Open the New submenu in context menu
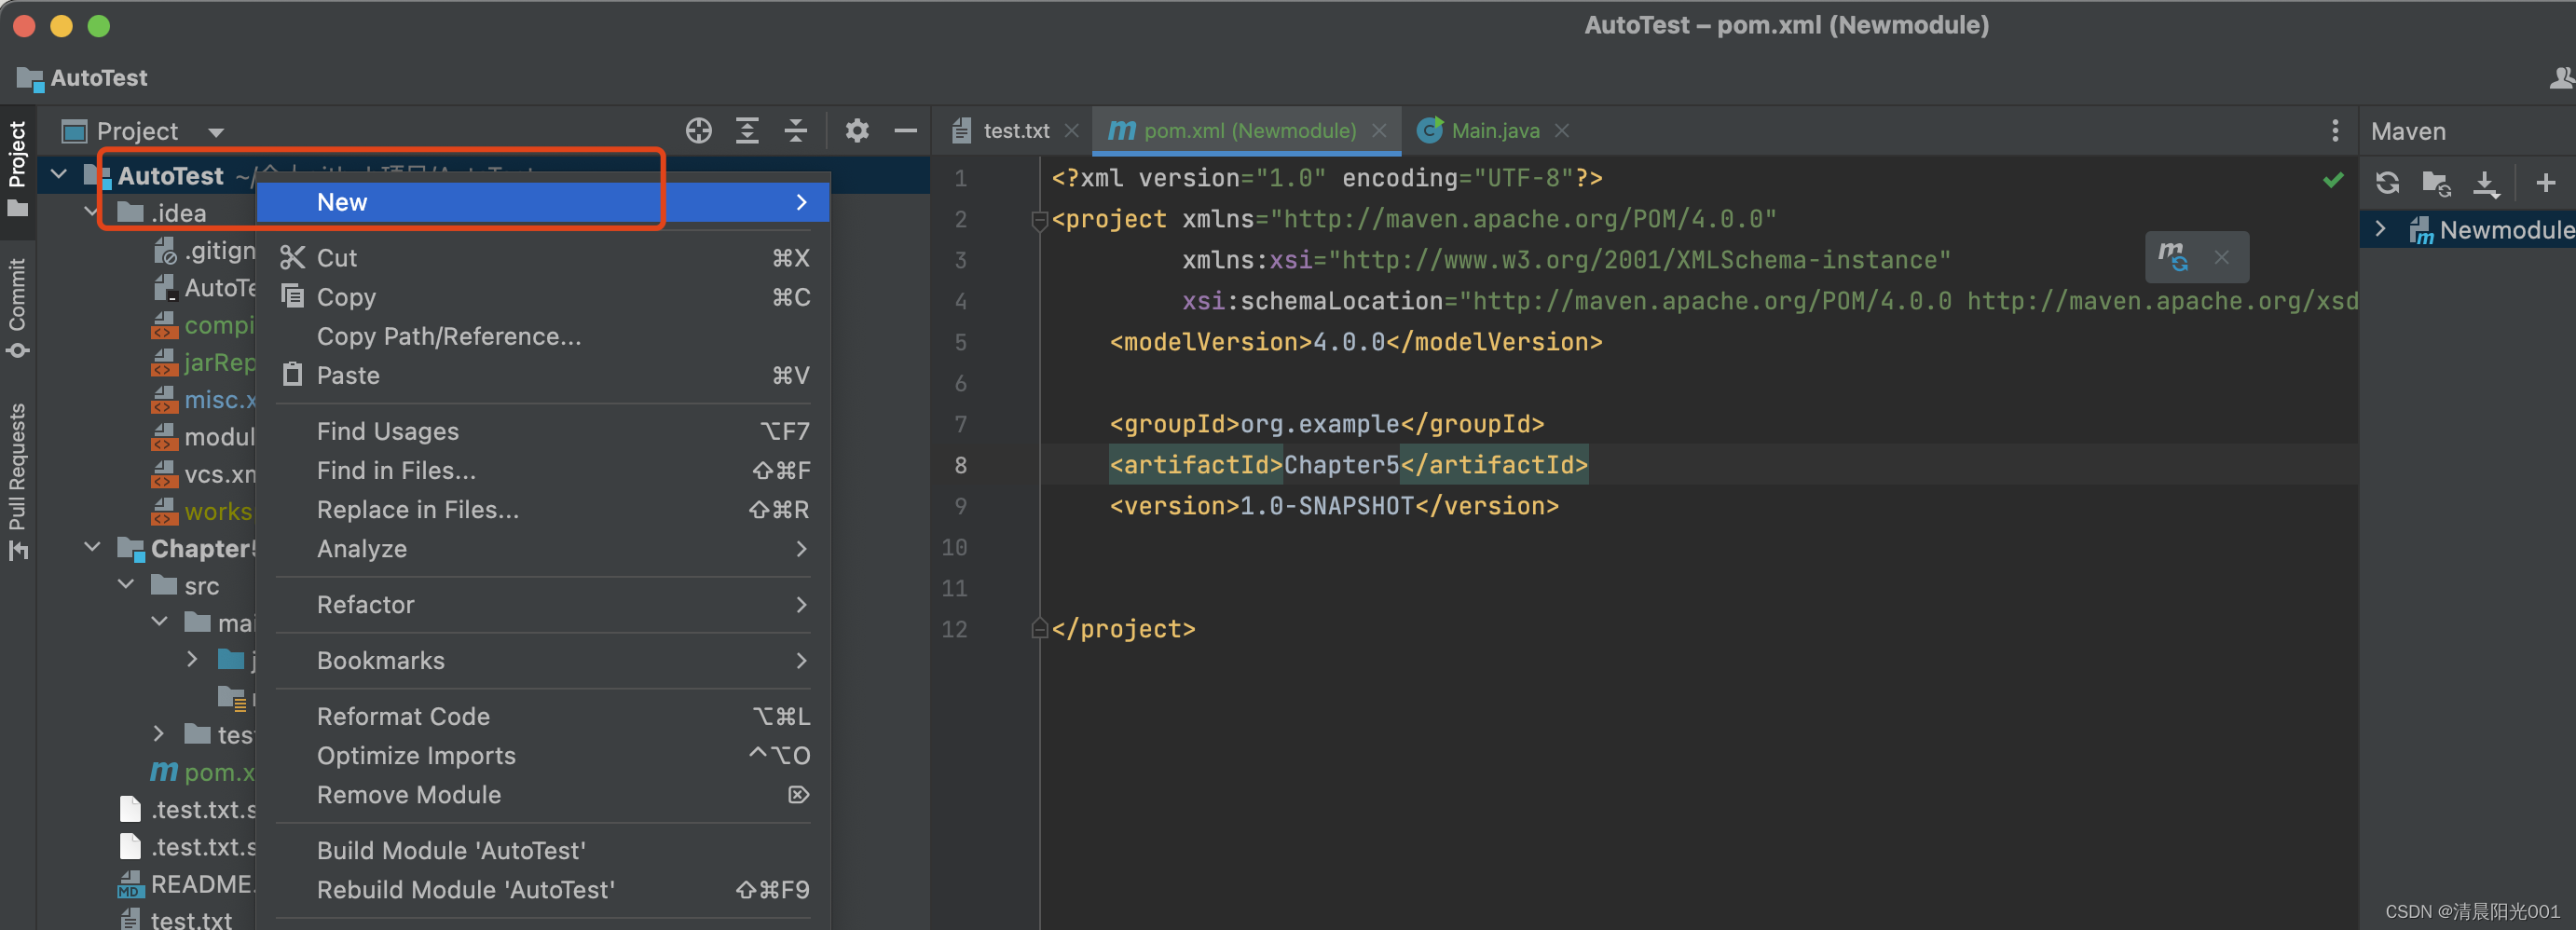The height and width of the screenshot is (930, 2576). [x=543, y=202]
